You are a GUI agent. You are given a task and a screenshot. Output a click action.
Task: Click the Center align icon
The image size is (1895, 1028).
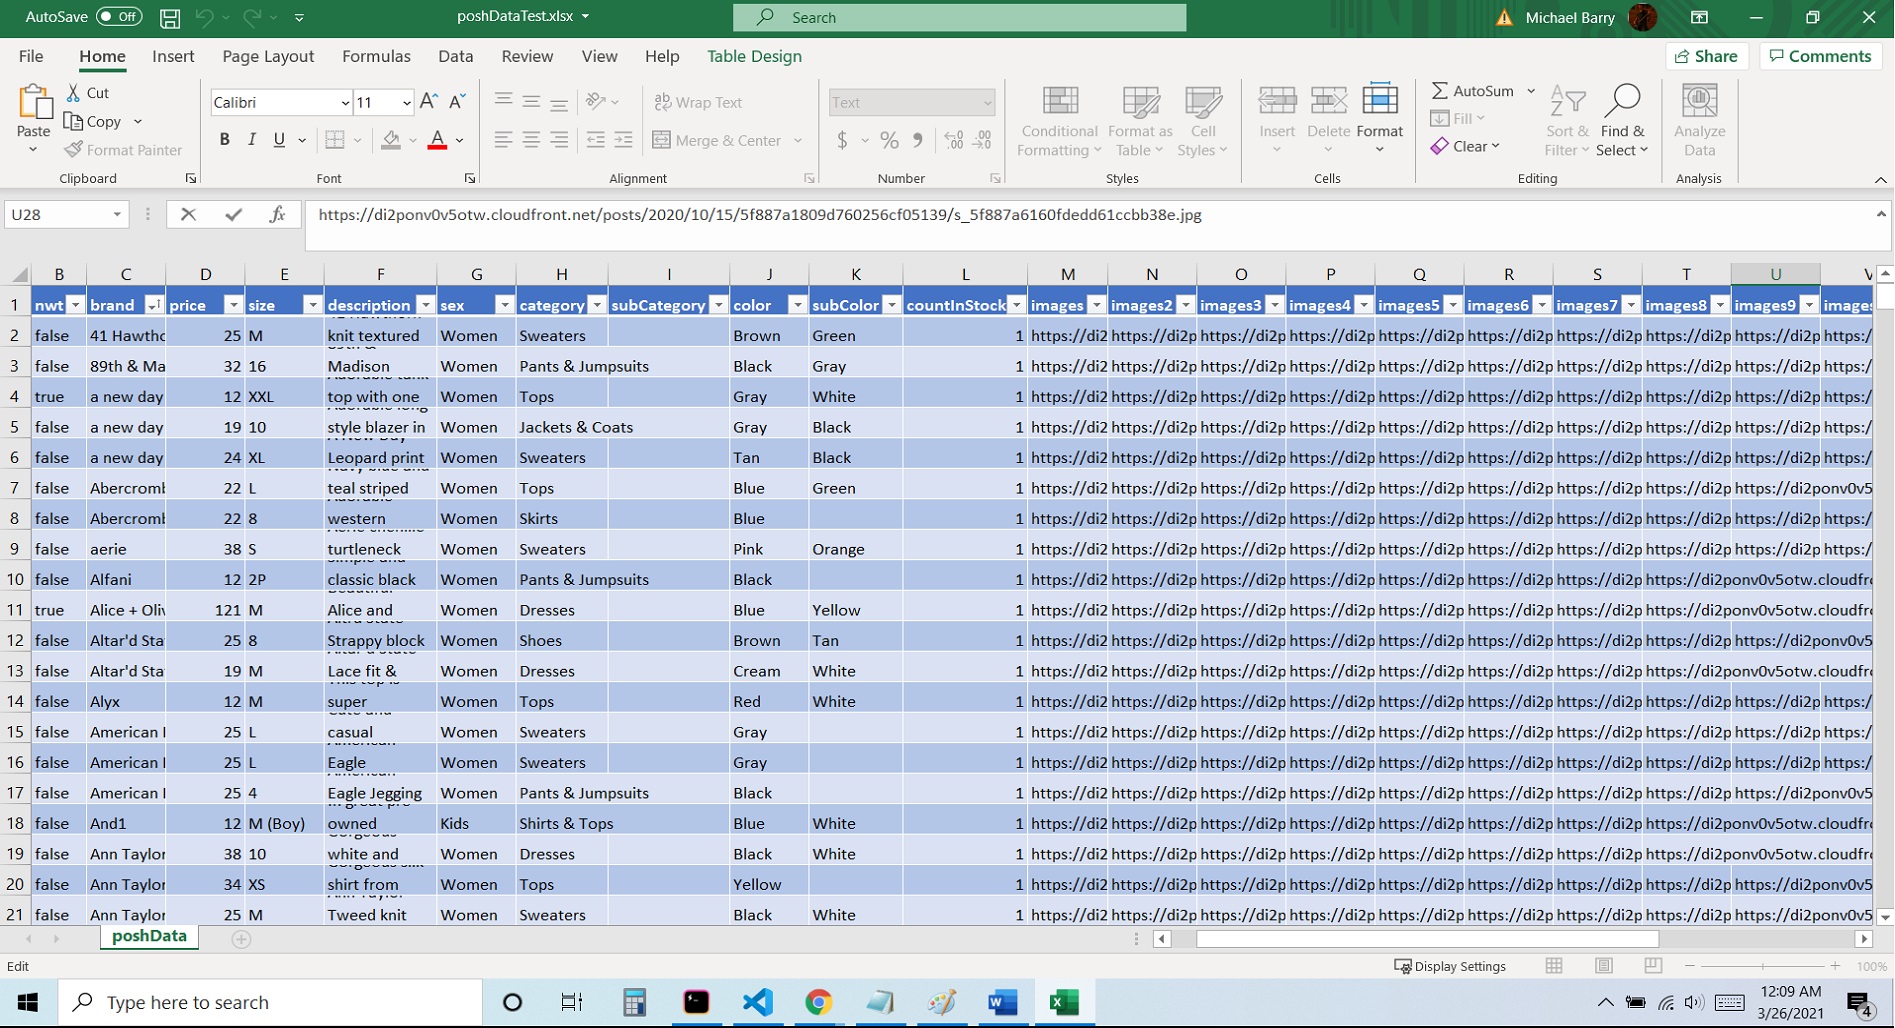point(531,140)
